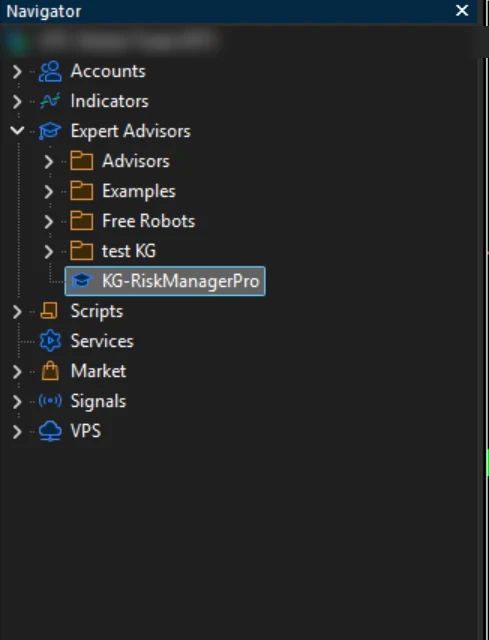Screen dimensions: 489x640
Task: Expand the Signals node
Action: click(17, 402)
